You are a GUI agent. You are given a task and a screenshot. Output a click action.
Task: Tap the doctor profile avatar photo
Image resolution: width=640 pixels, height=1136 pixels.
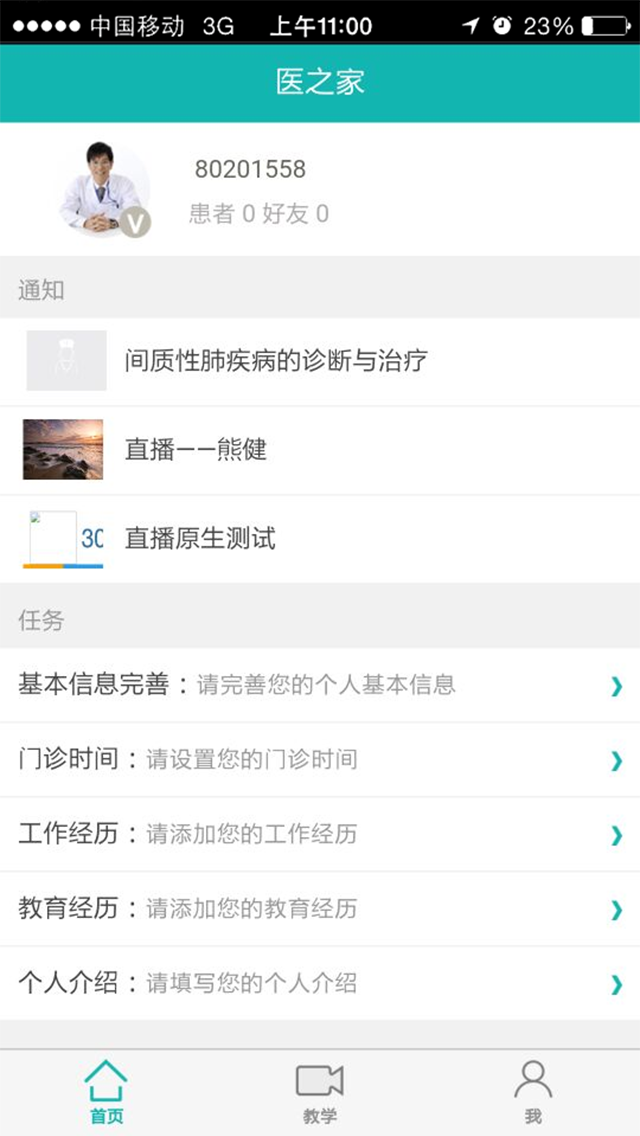[102, 188]
